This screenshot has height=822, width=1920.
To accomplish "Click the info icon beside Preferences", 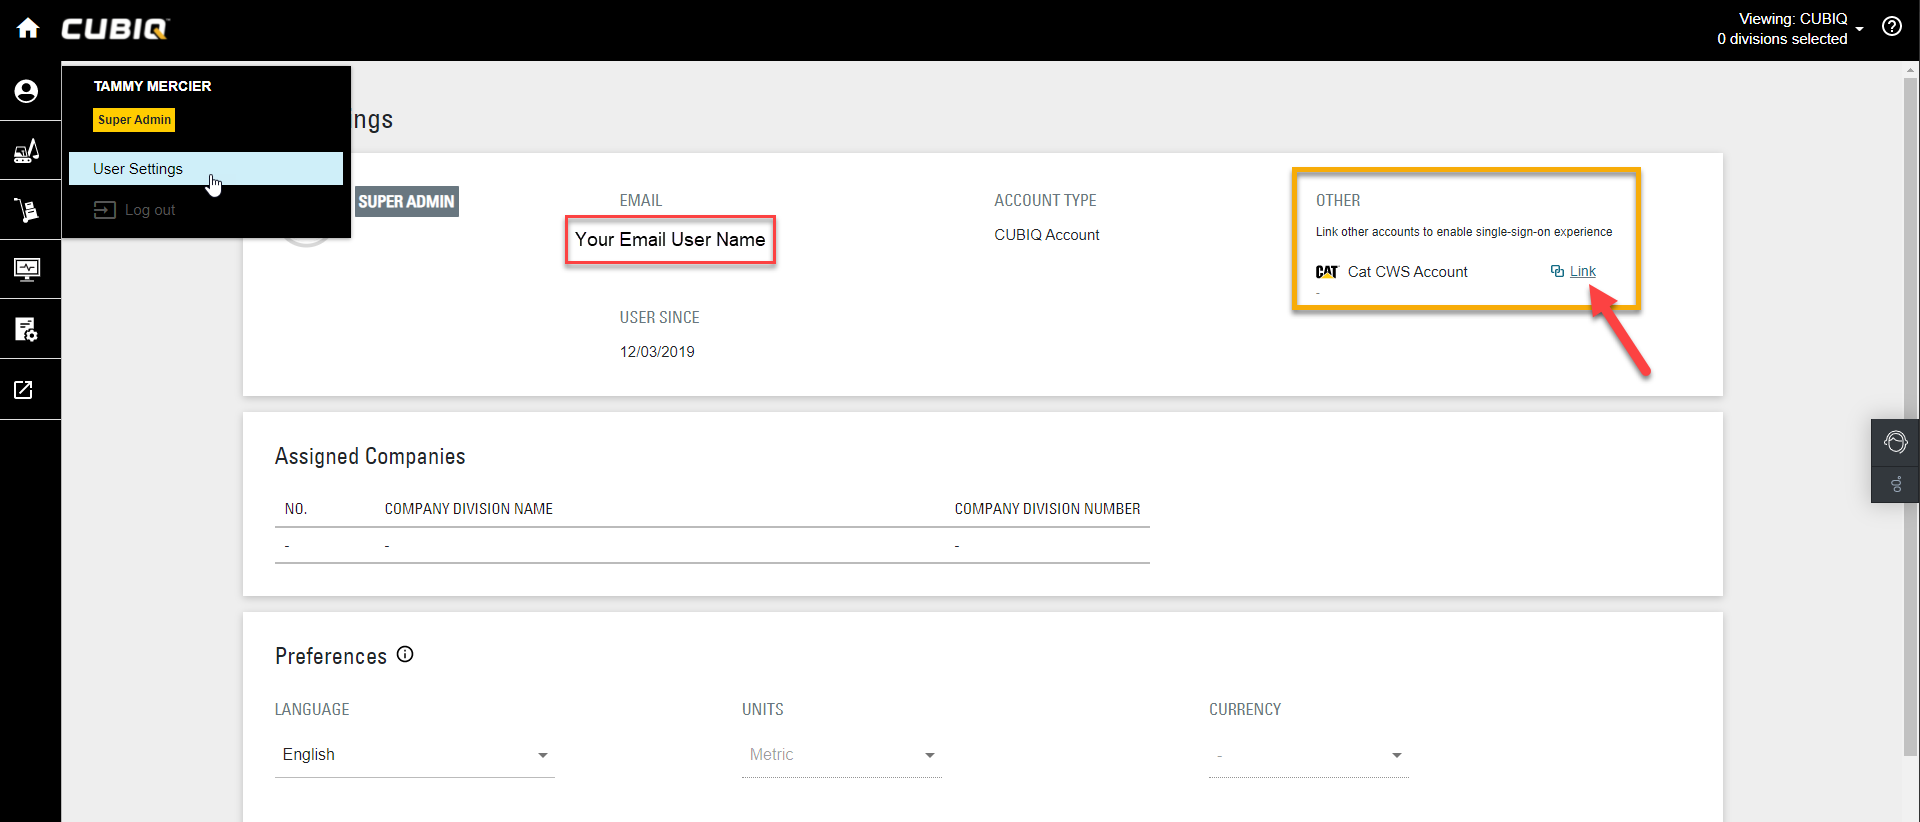I will (x=405, y=654).
